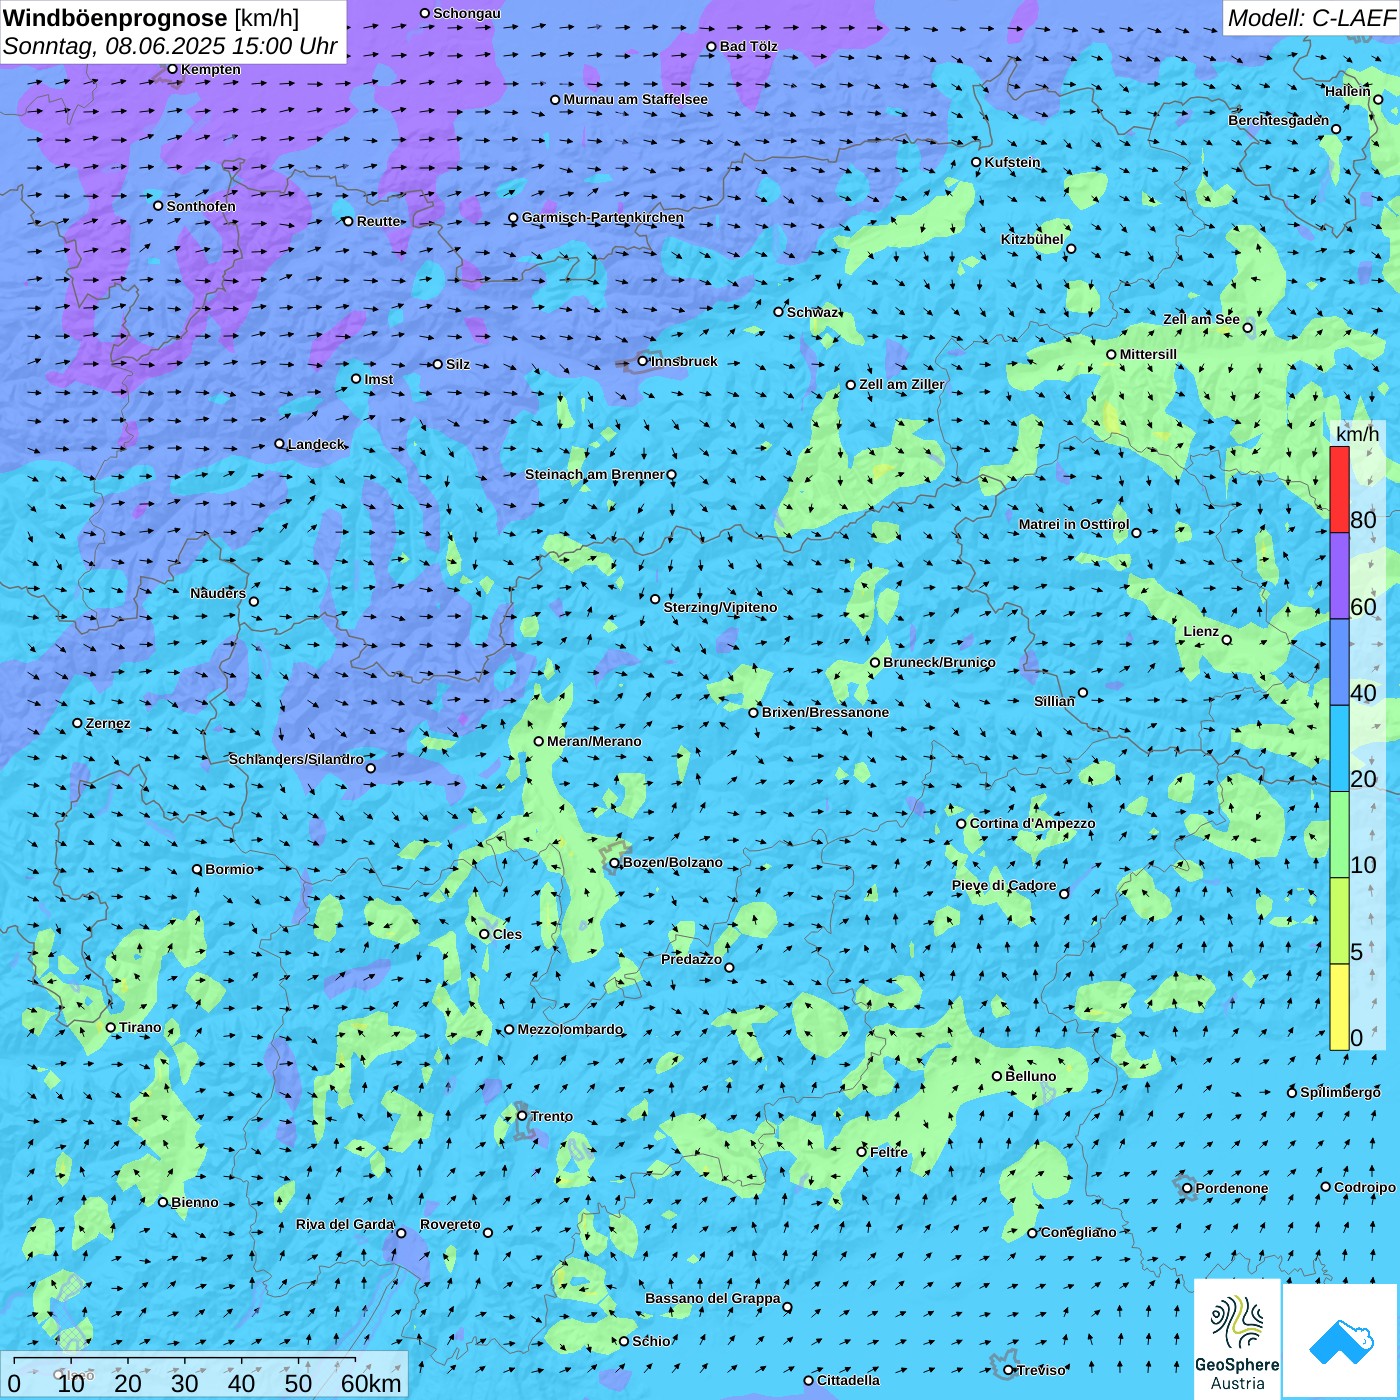This screenshot has width=1400, height=1400.
Task: Click the Conegliano label
Action: tap(1078, 1232)
